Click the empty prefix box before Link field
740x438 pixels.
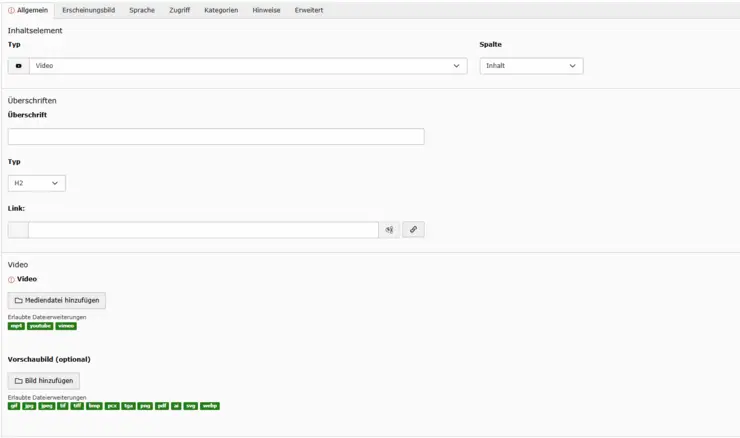[18, 230]
